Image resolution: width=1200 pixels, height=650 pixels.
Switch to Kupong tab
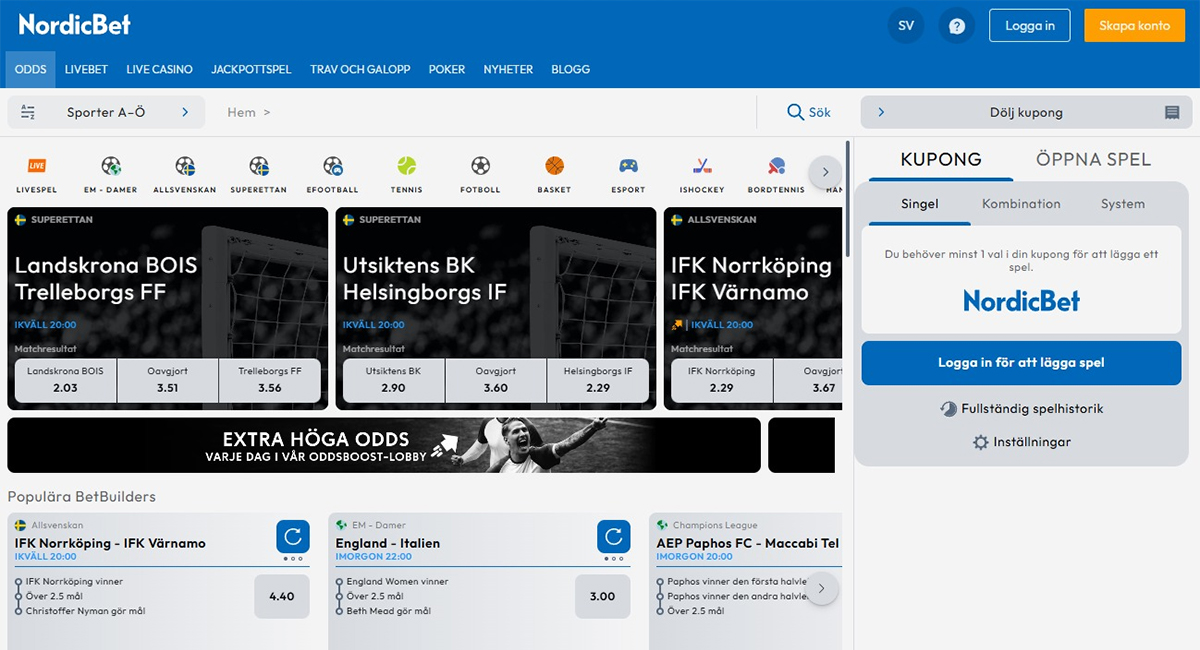click(941, 159)
